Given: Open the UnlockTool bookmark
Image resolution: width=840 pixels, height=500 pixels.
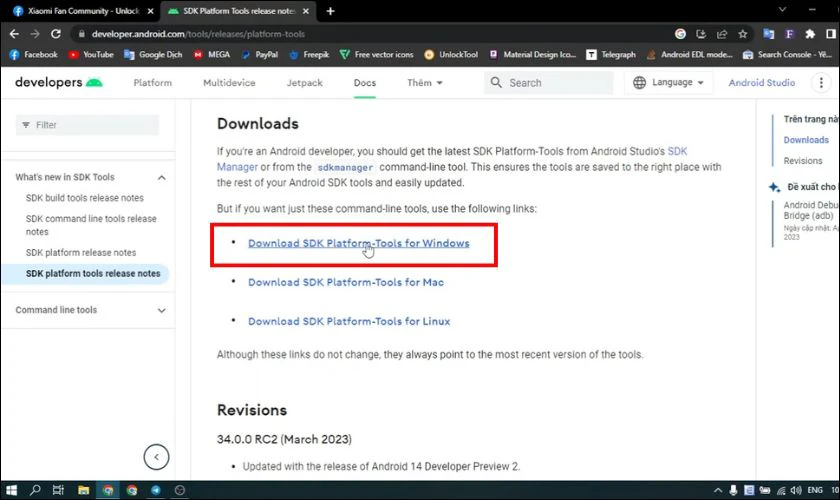Looking at the screenshot, I should pyautogui.click(x=451, y=55).
